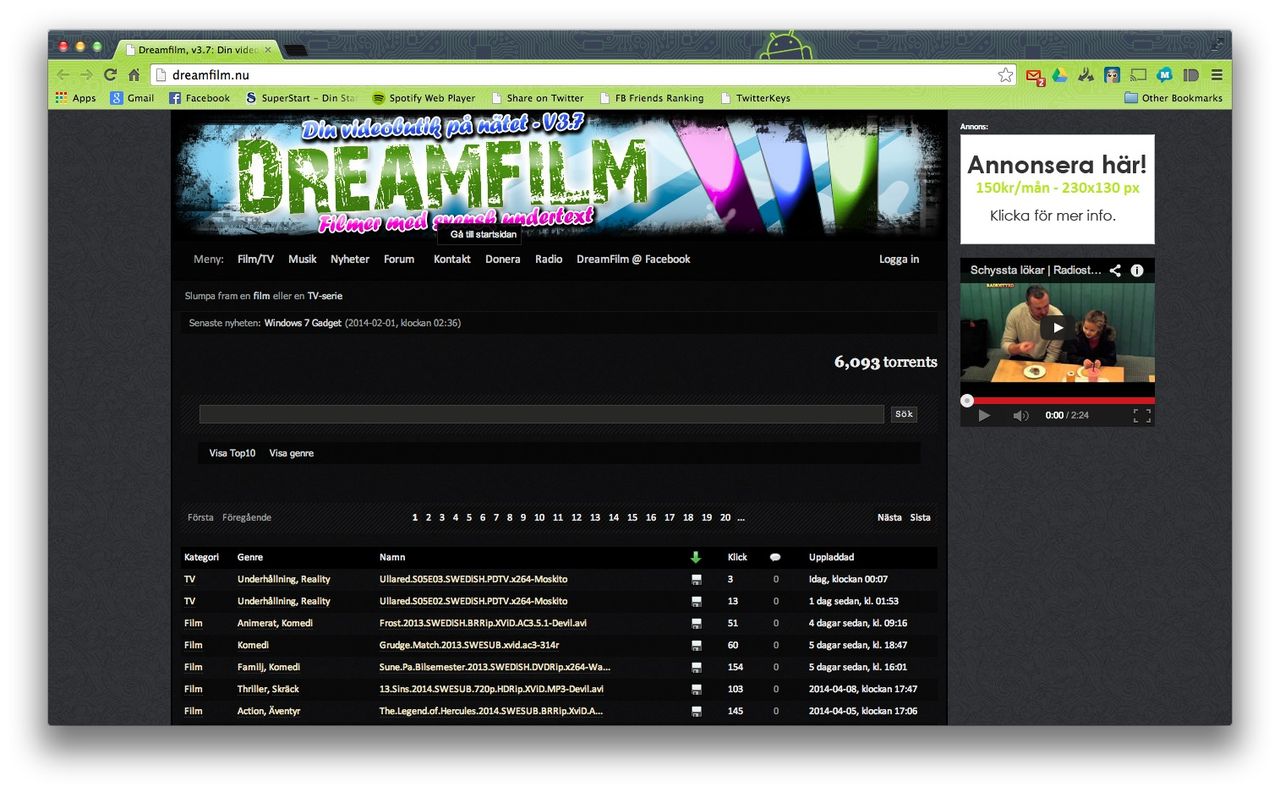1280x792 pixels.
Task: Open the SuperStart bookmark
Action: pos(301,98)
